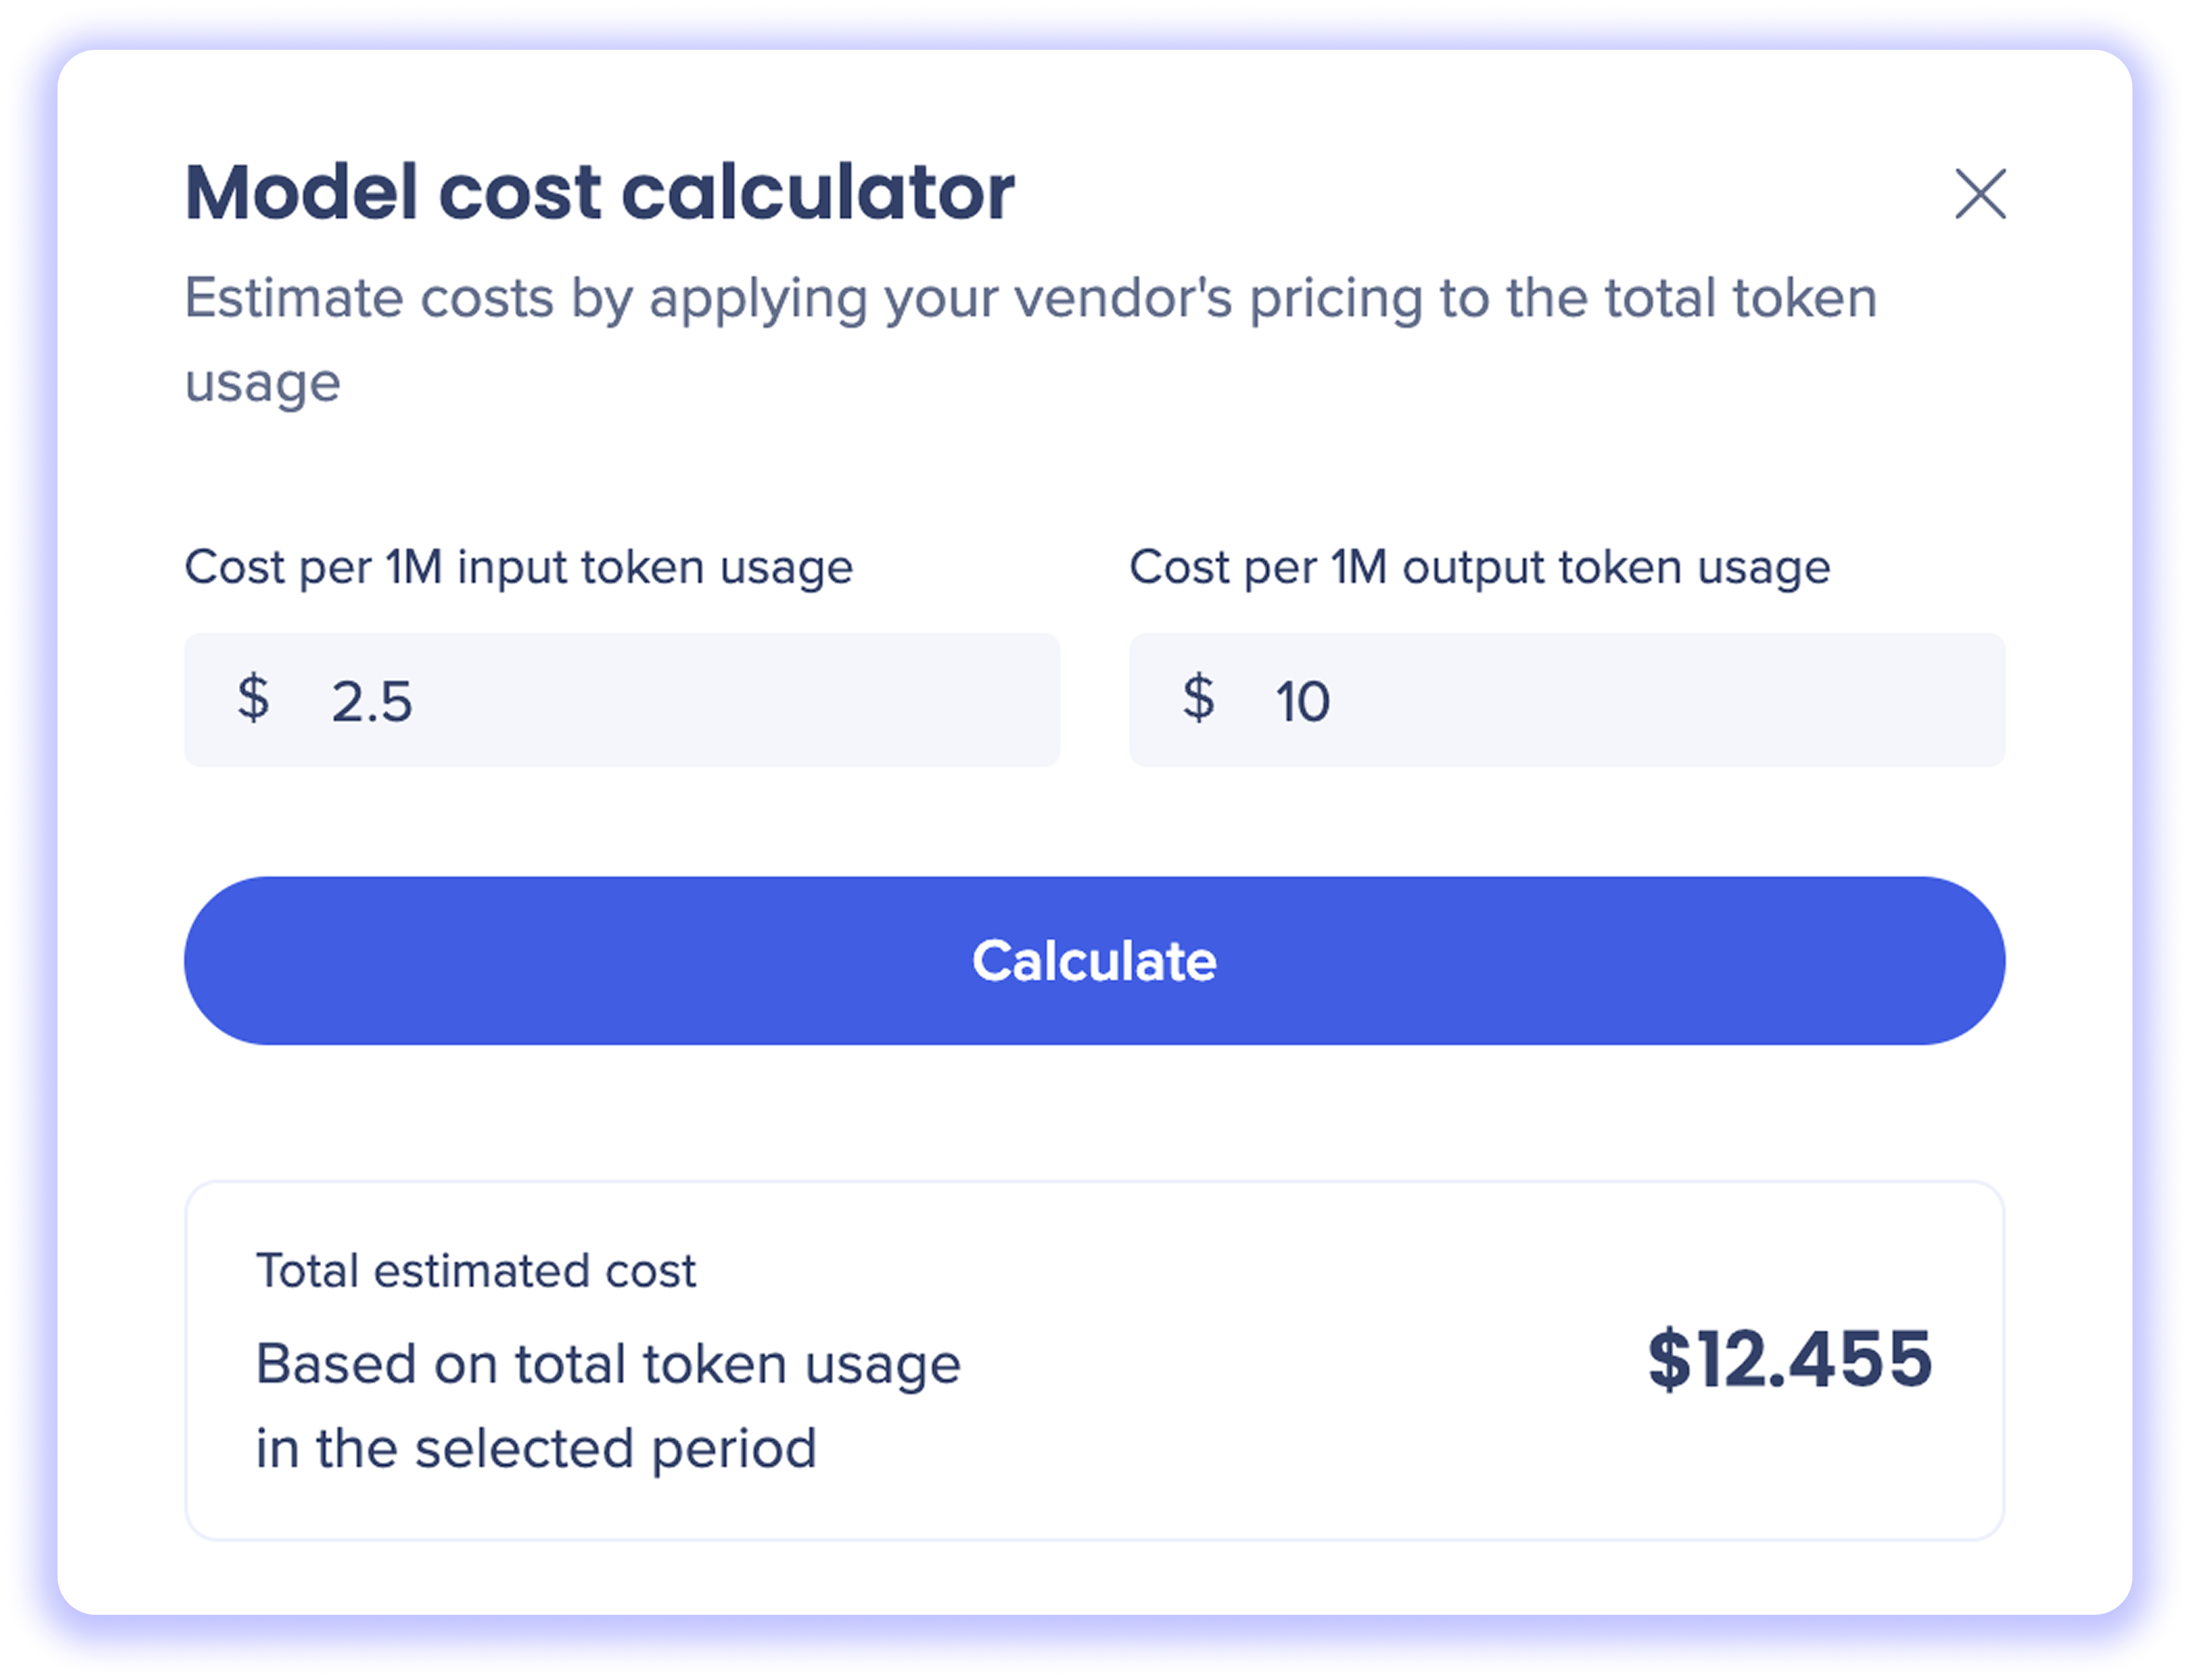Click the 'in the selected period' line
The image size is (2190, 1680).
[x=536, y=1449]
